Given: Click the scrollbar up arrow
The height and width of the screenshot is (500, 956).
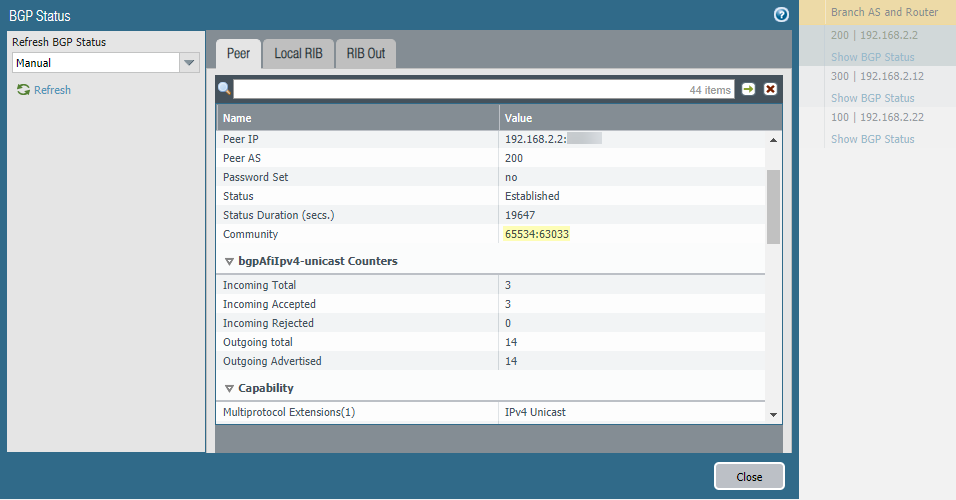Looking at the screenshot, I should (x=773, y=140).
